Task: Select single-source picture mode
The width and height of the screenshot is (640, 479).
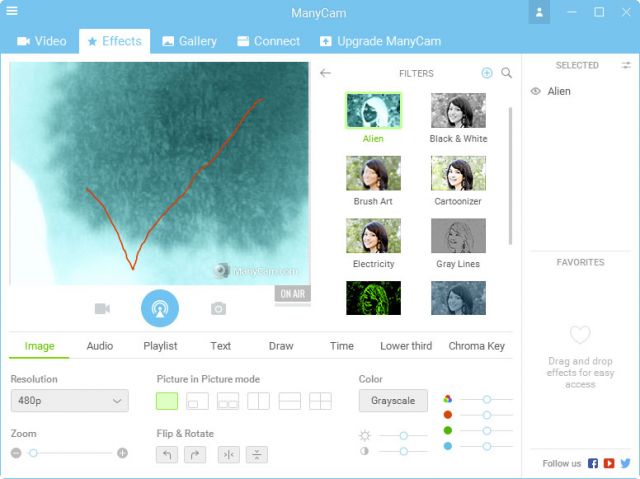Action: 167,401
